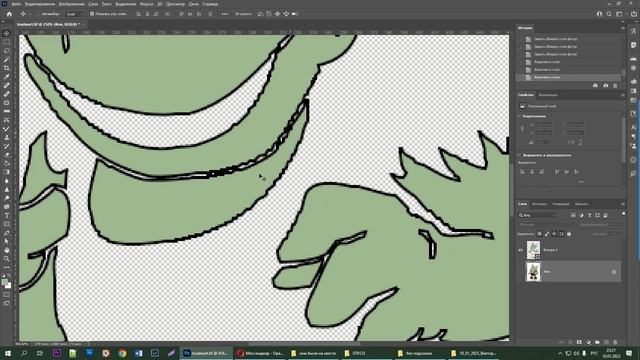Open the Файл menu
Viewport: 640px width, 360px height.
[x=16, y=4]
